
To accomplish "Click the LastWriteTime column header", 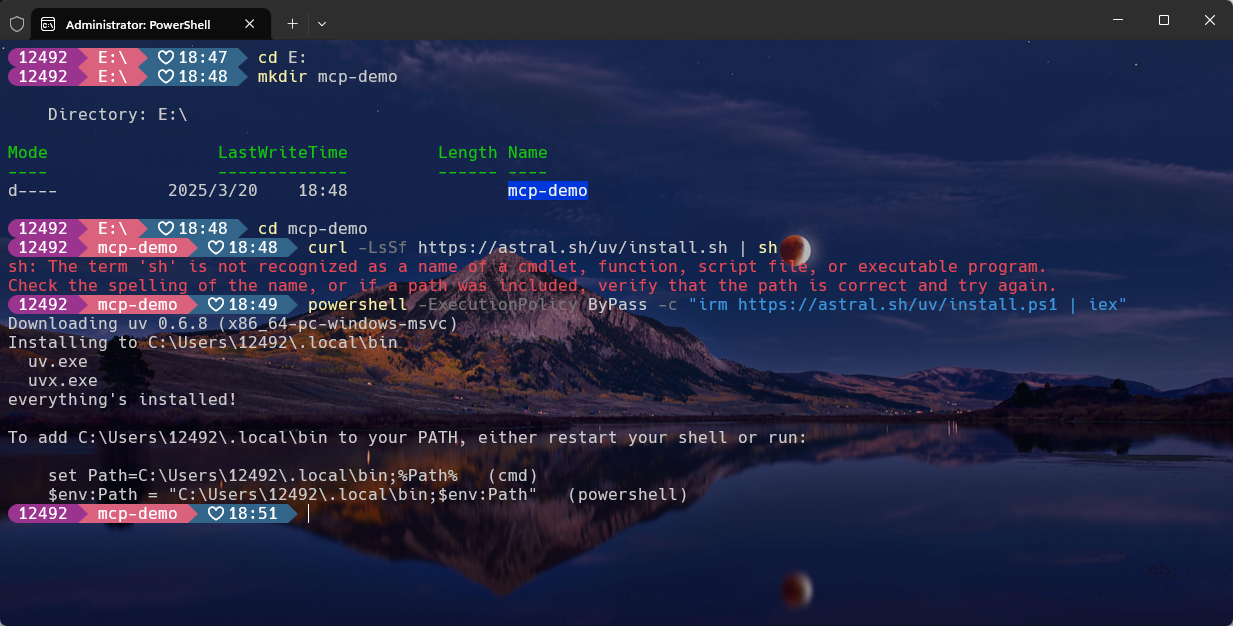I will 283,152.
